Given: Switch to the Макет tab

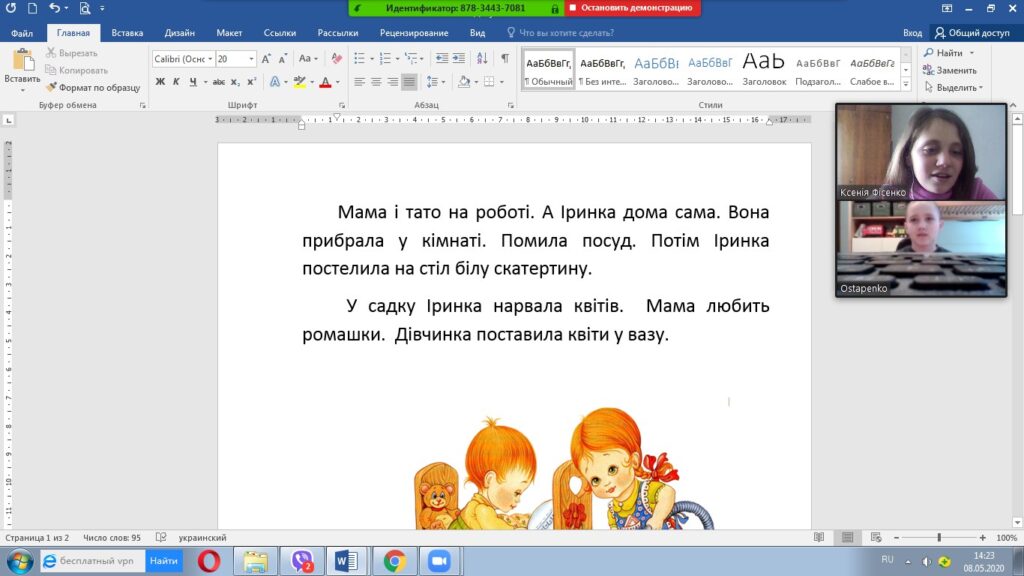Looking at the screenshot, I should click(229, 33).
